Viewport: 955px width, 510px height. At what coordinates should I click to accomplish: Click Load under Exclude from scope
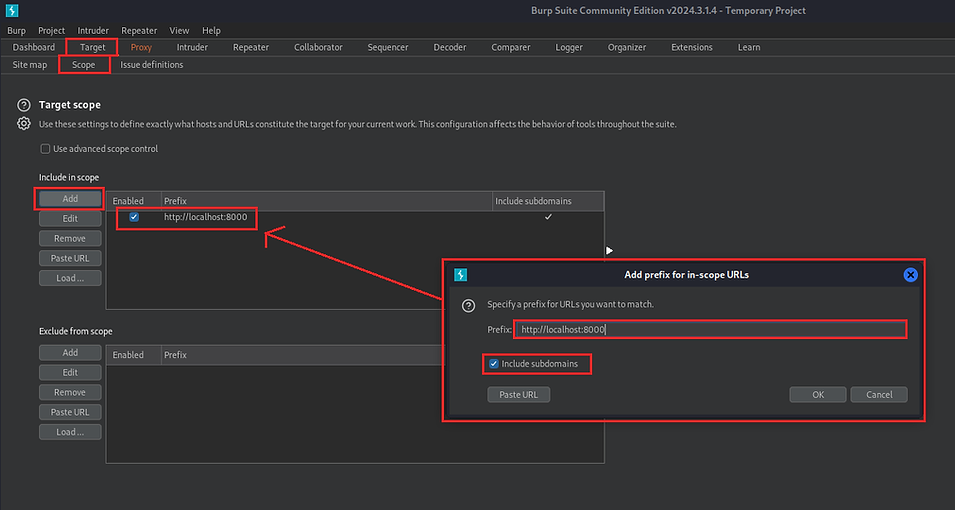(70, 431)
